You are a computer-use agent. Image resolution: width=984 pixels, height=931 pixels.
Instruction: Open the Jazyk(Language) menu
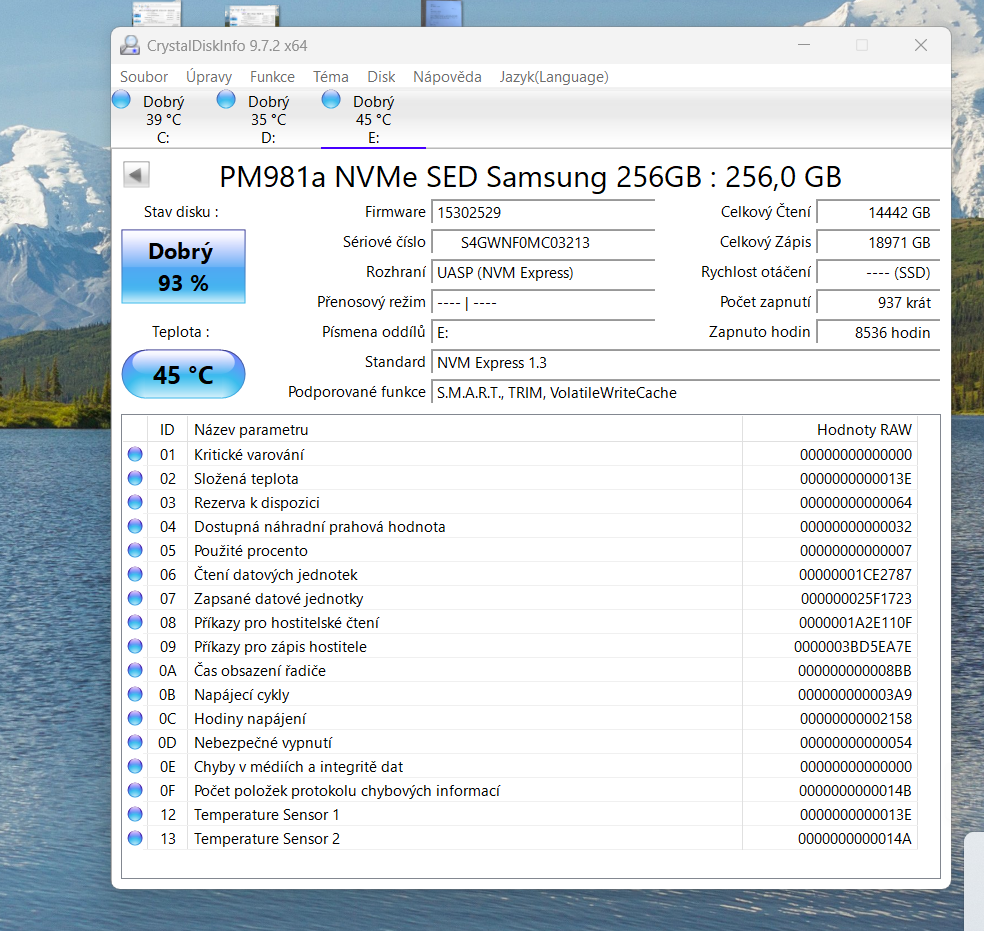(553, 76)
